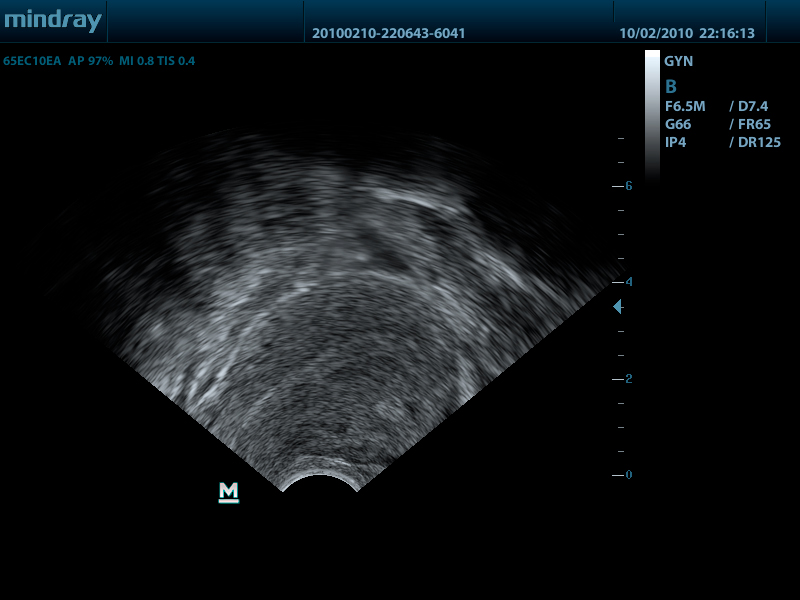Click the F6.5M frequency parameter
The height and width of the screenshot is (600, 800).
[x=685, y=107]
